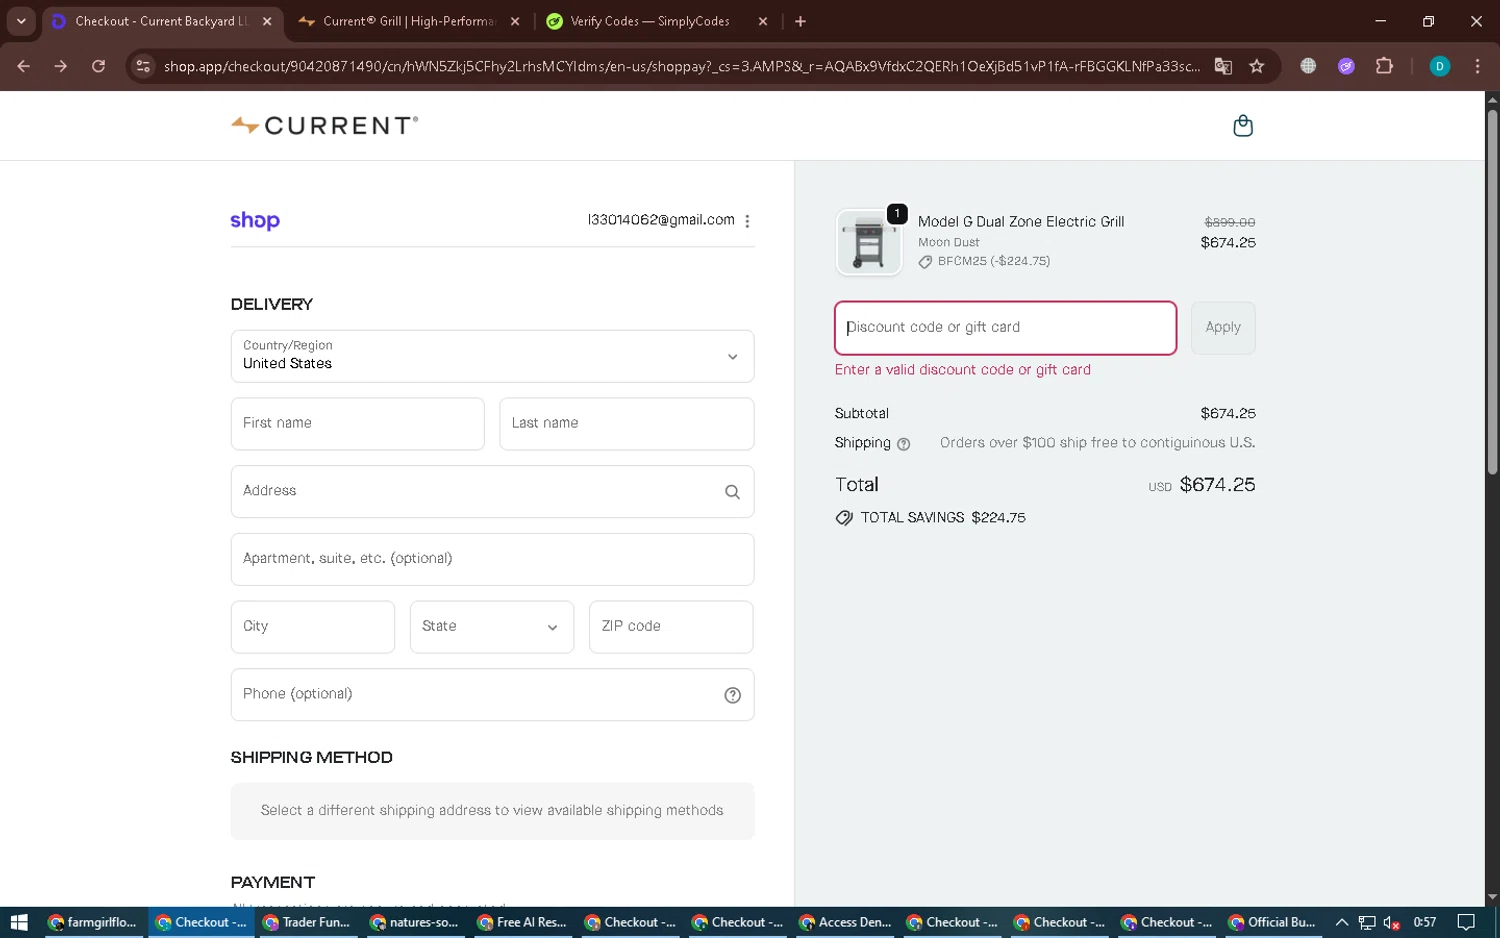1500x938 pixels.
Task: Open the tab search dropdown arrow
Action: [21, 21]
